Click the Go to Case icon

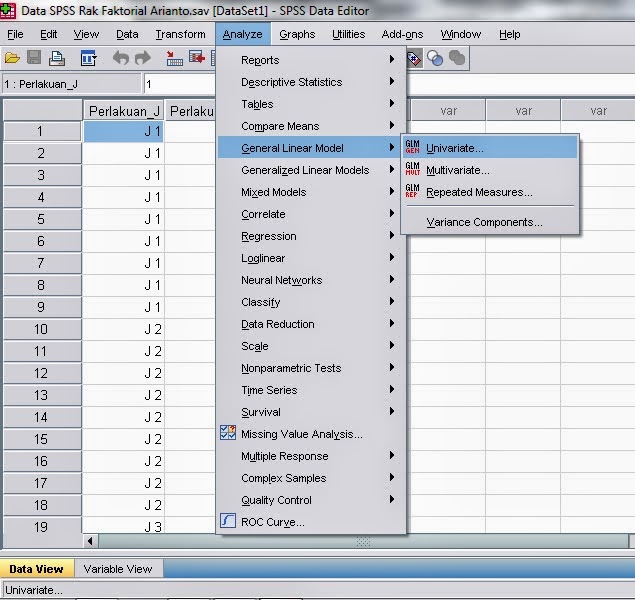pos(174,59)
